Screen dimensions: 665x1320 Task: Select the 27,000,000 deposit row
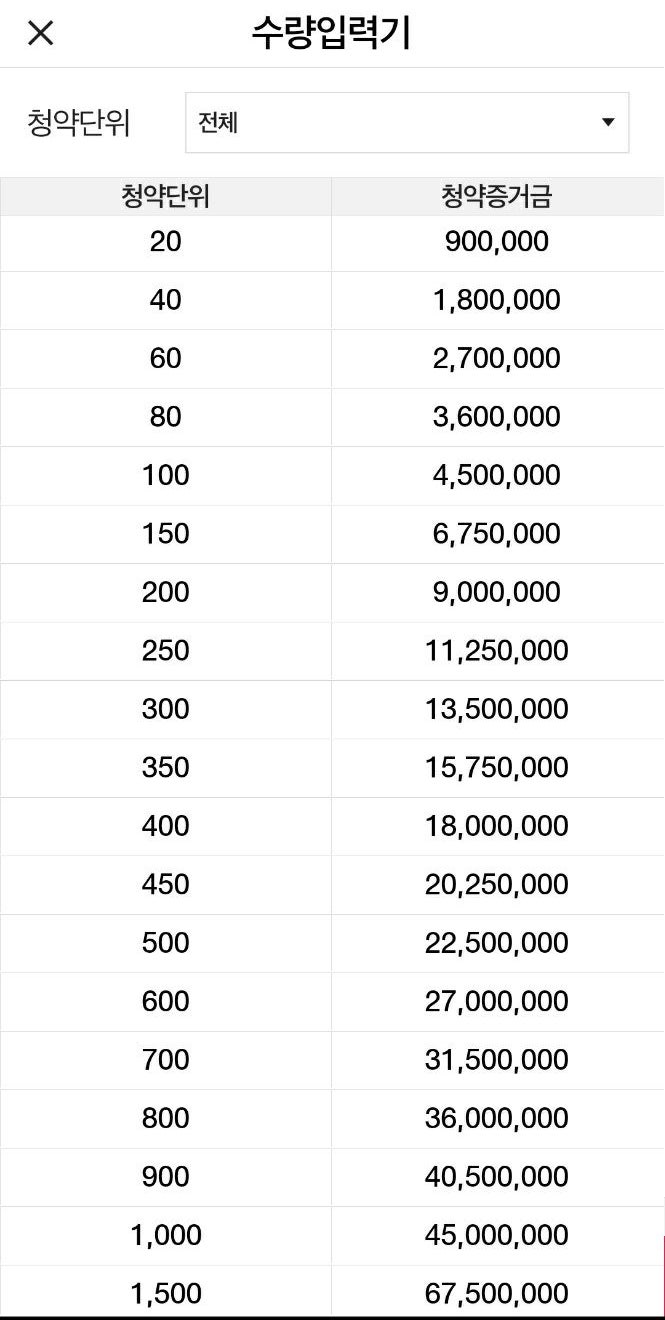click(x=496, y=1001)
